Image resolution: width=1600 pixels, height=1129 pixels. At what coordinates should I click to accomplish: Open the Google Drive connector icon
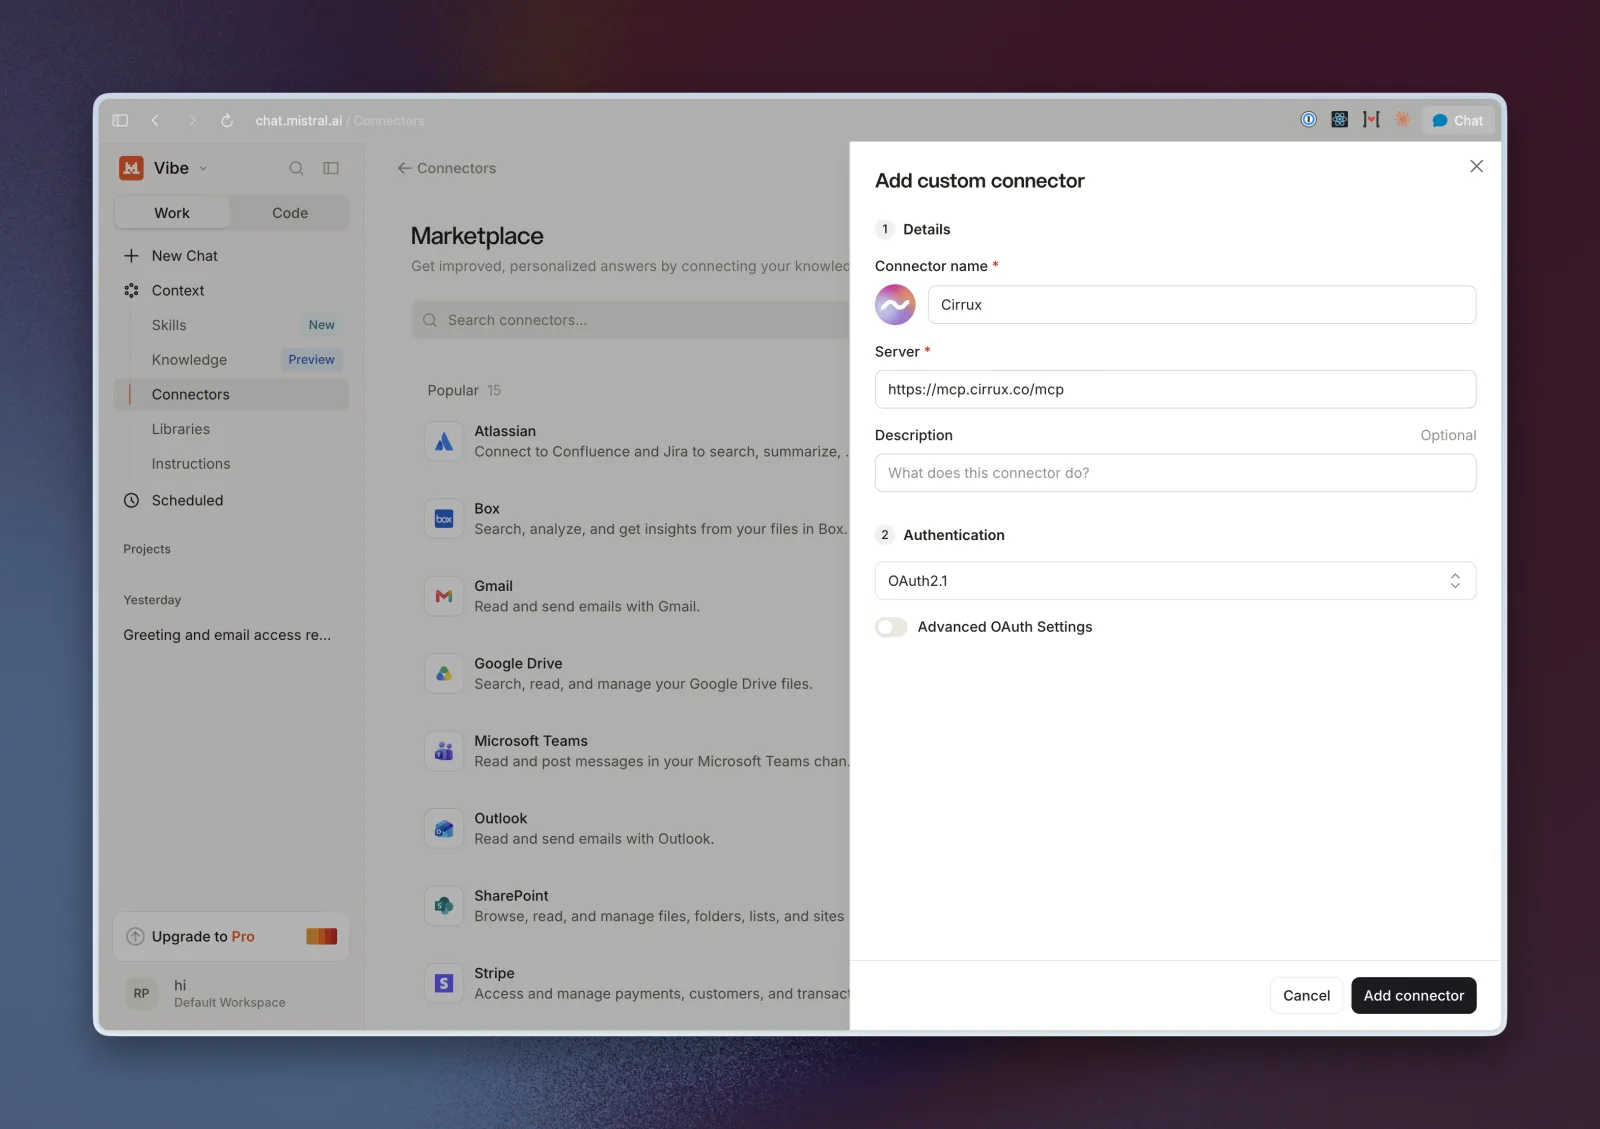pos(444,674)
